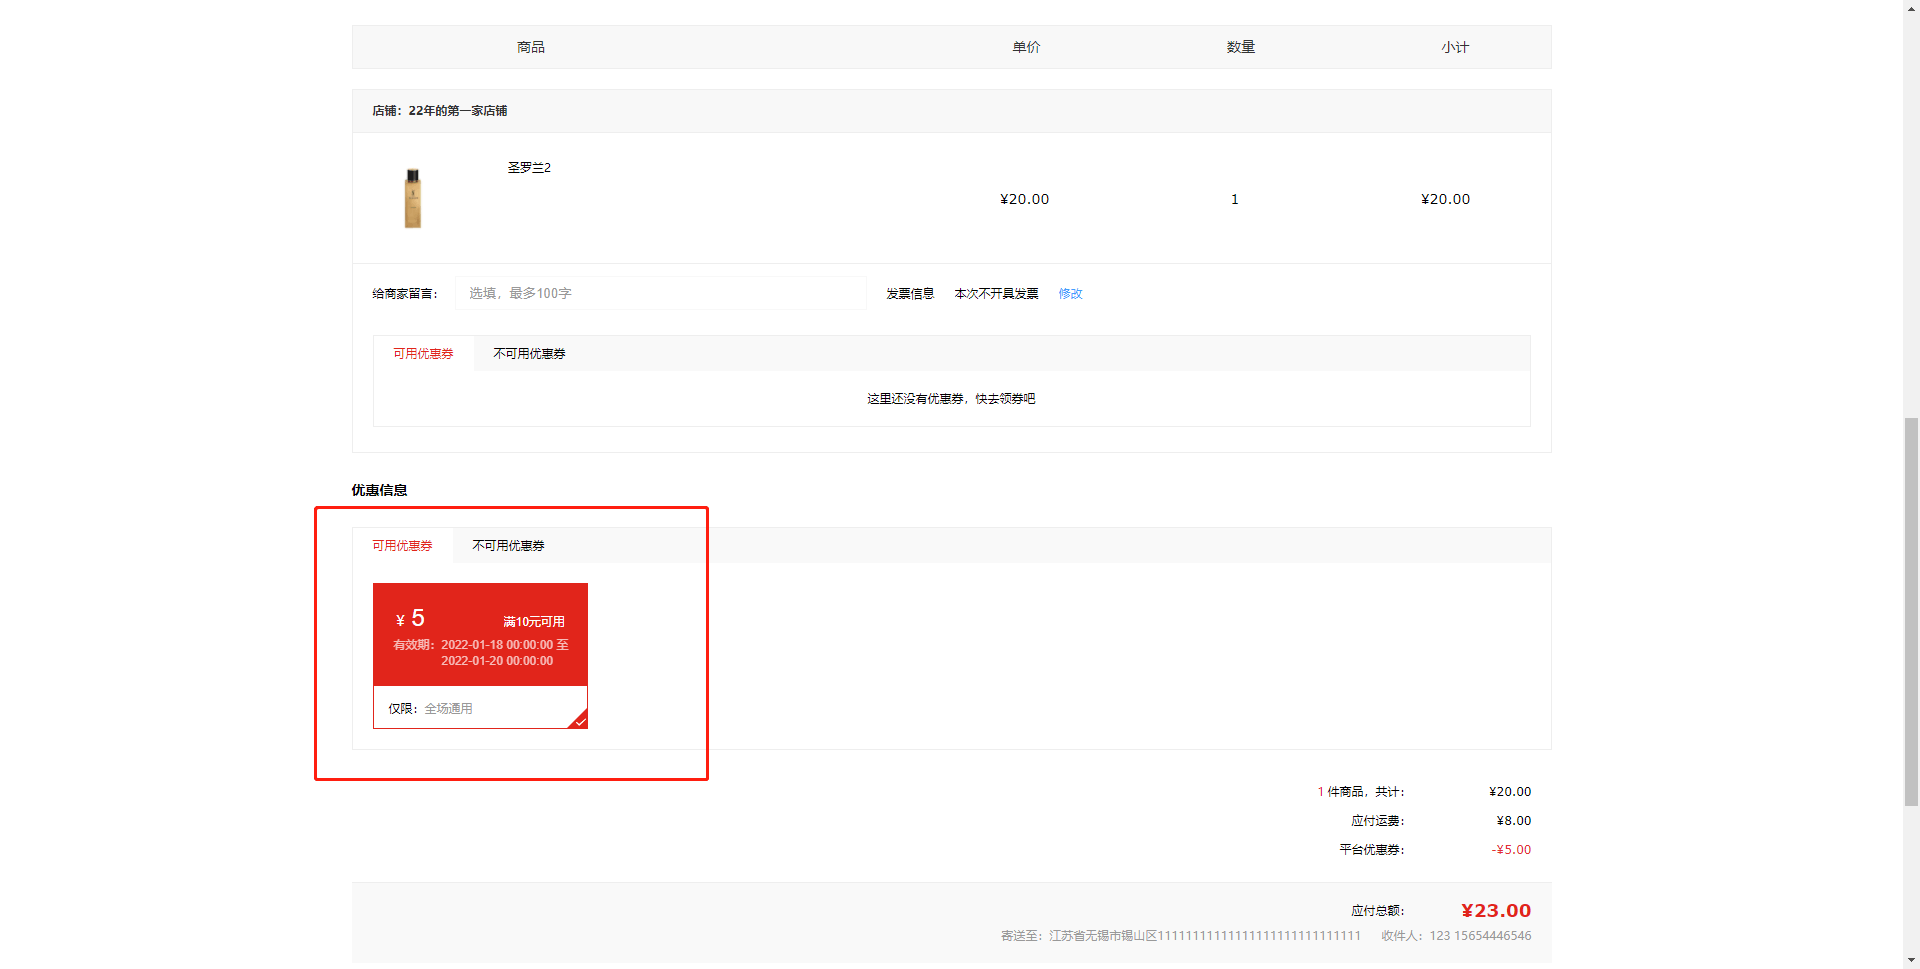1920x969 pixels.
Task: Click the 数量 column header
Action: 1240,47
